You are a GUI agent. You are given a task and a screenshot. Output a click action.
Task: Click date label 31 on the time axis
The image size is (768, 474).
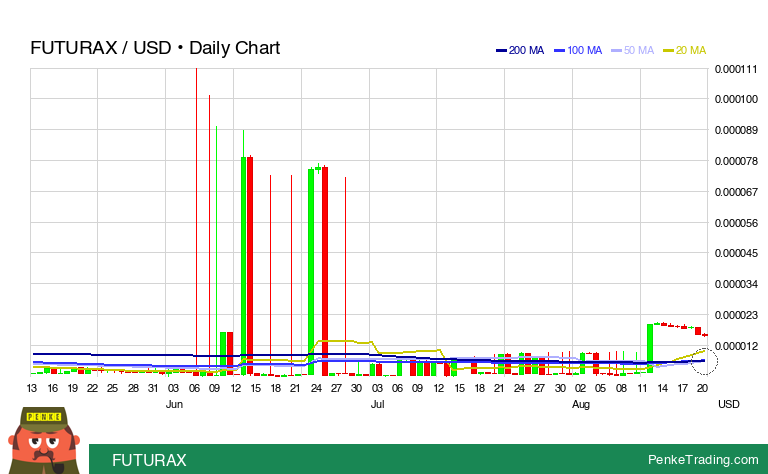(x=153, y=388)
